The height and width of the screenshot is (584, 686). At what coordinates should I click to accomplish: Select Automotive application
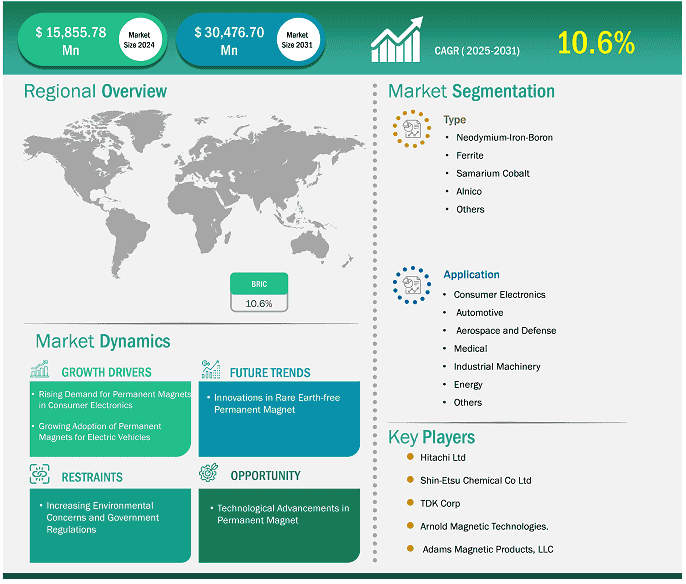[480, 312]
